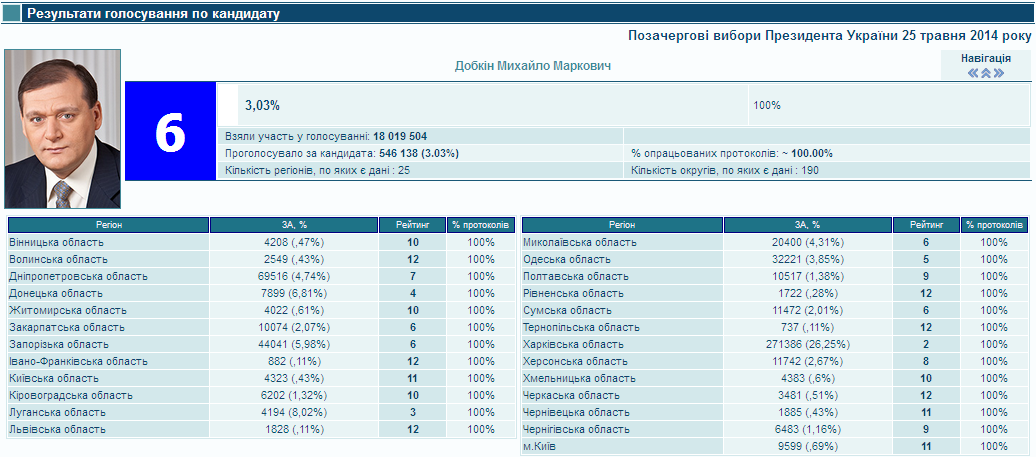Click the 3,03% vote share bar
The width and height of the screenshot is (1036, 457).
click(262, 105)
